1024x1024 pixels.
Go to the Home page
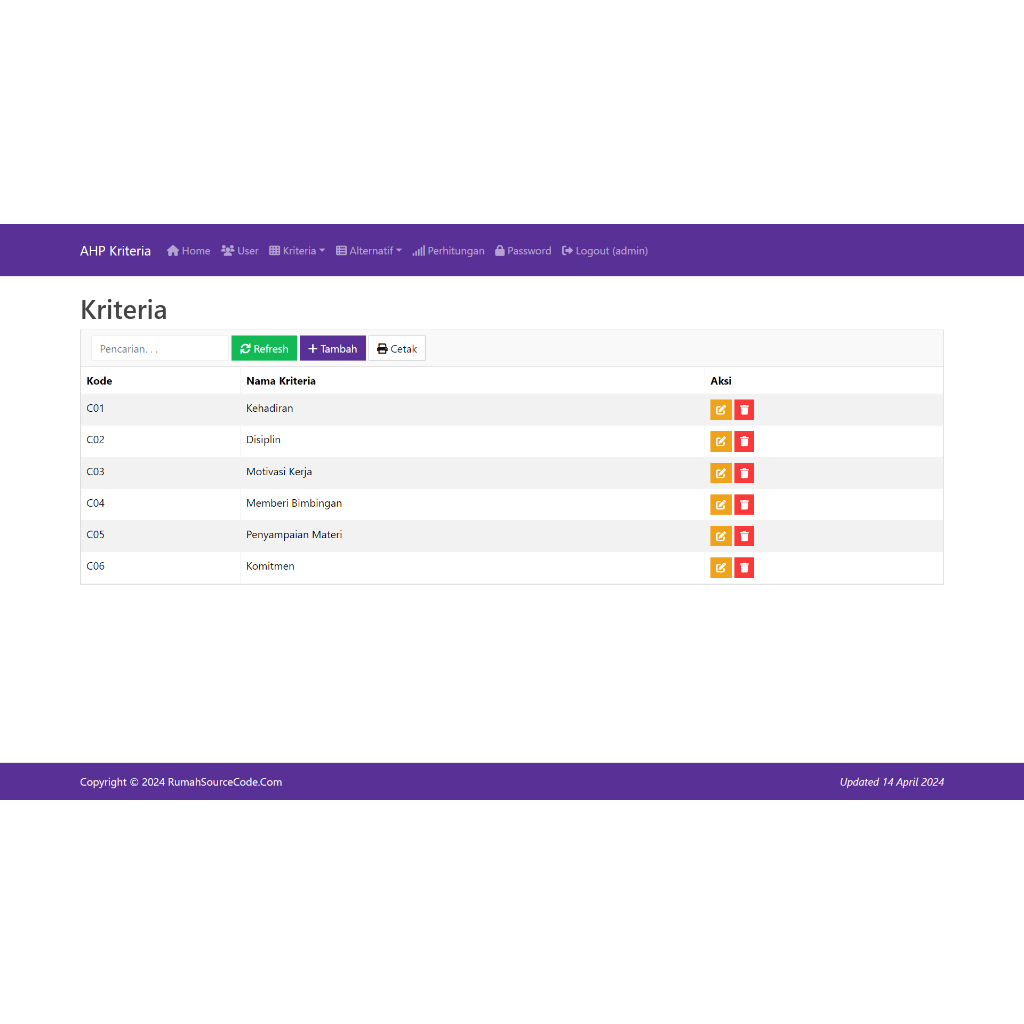[188, 251]
